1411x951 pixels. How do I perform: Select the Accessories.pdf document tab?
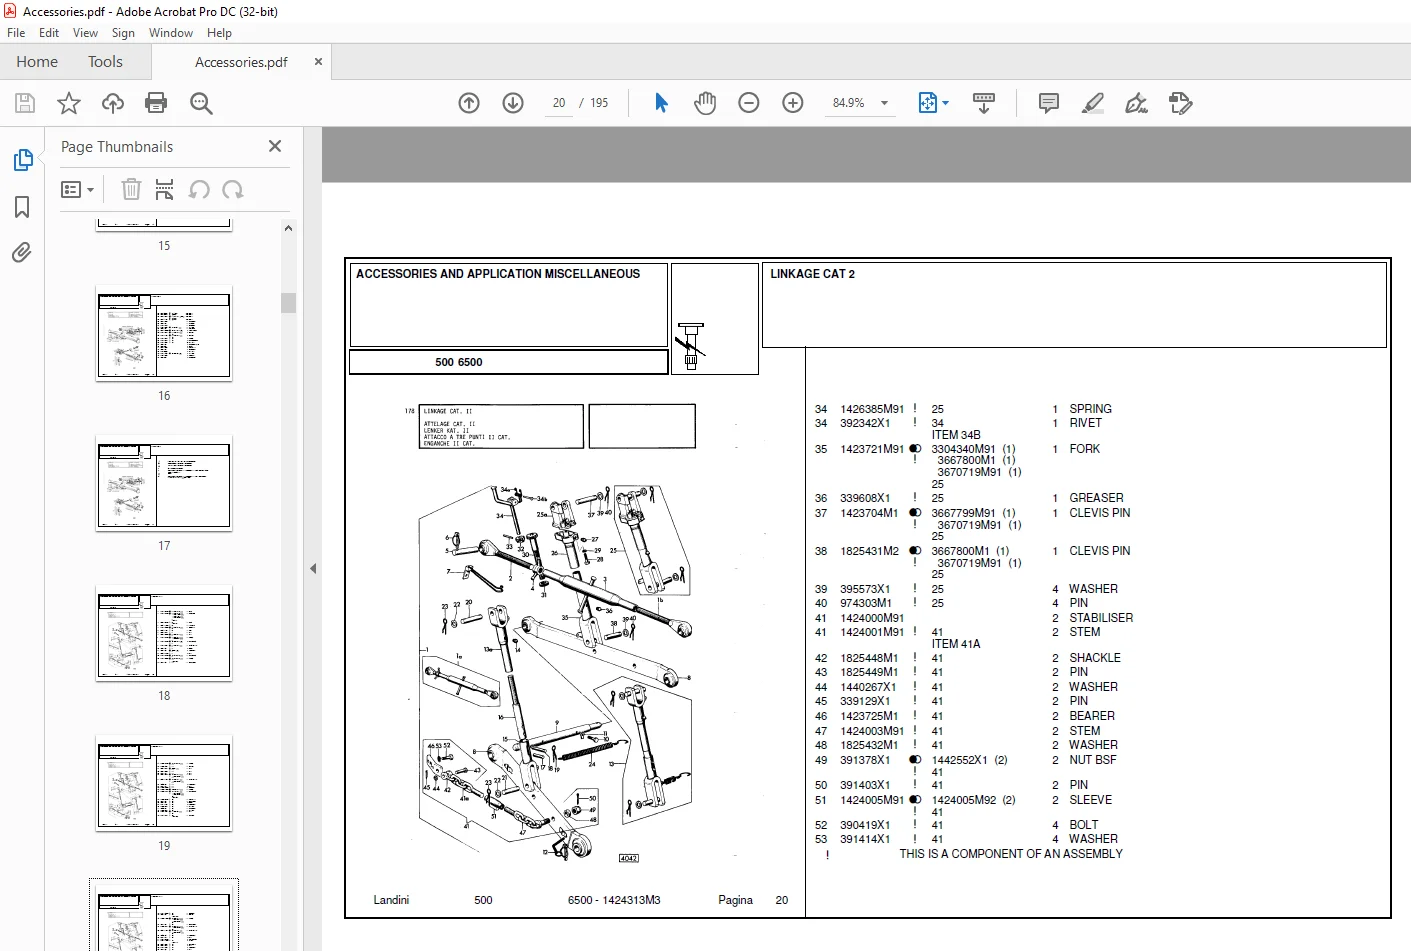(x=241, y=62)
